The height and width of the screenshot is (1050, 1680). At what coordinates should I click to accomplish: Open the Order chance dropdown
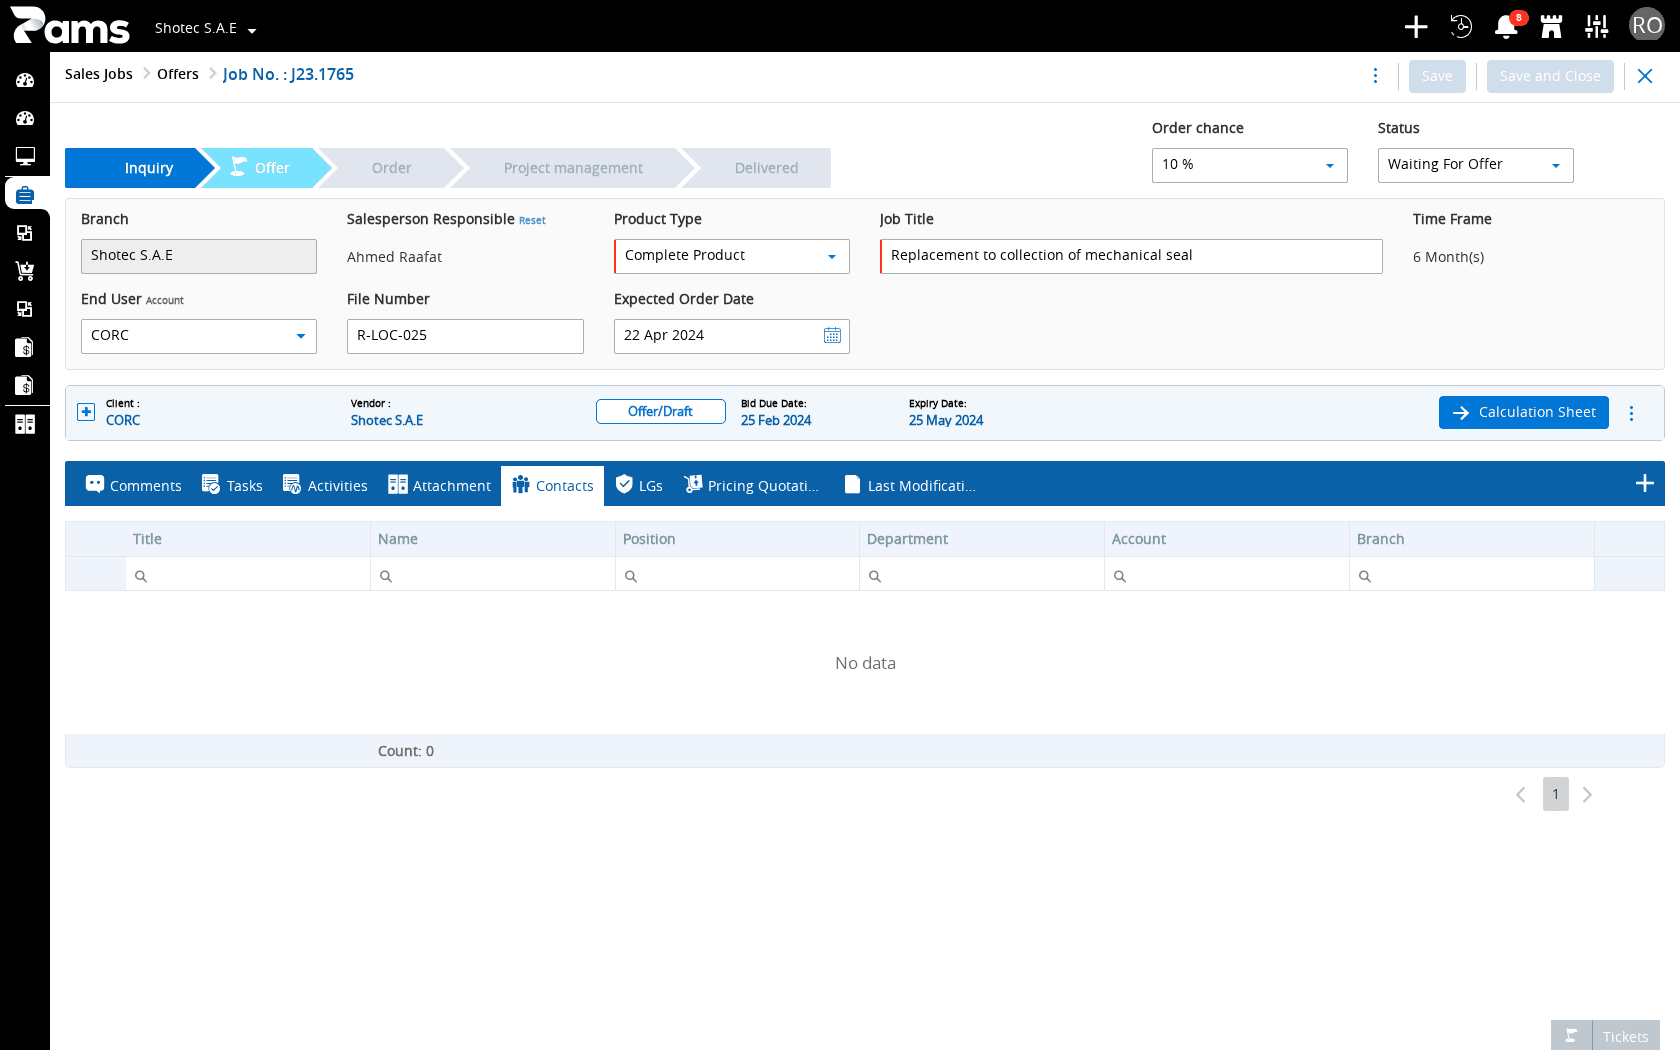pos(1250,165)
